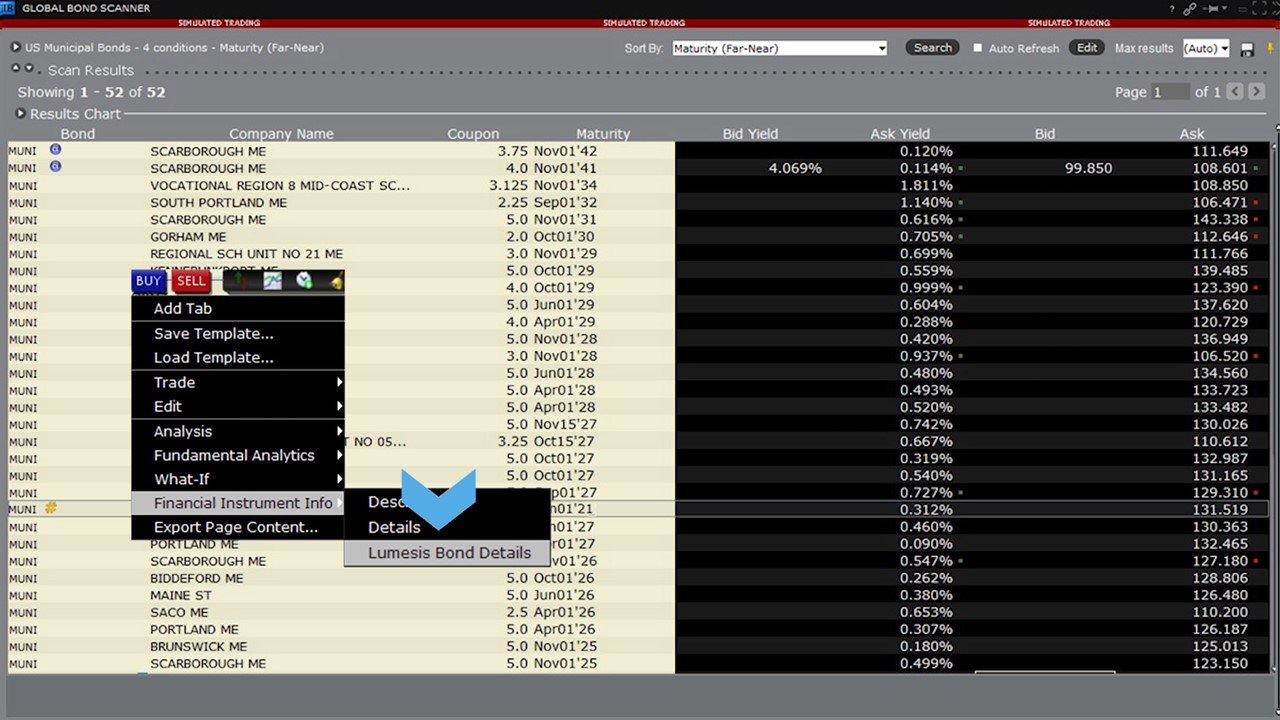This screenshot has height=720, width=1280.
Task: Open the Sort By Maturity dropdown
Action: pyautogui.click(x=779, y=48)
